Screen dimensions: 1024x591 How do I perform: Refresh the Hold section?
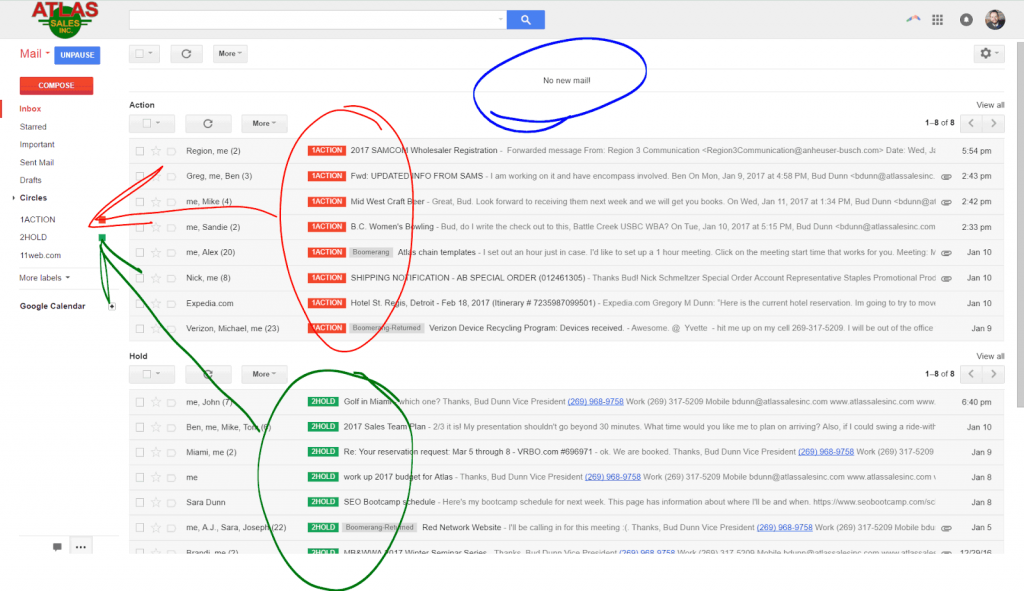coord(208,374)
